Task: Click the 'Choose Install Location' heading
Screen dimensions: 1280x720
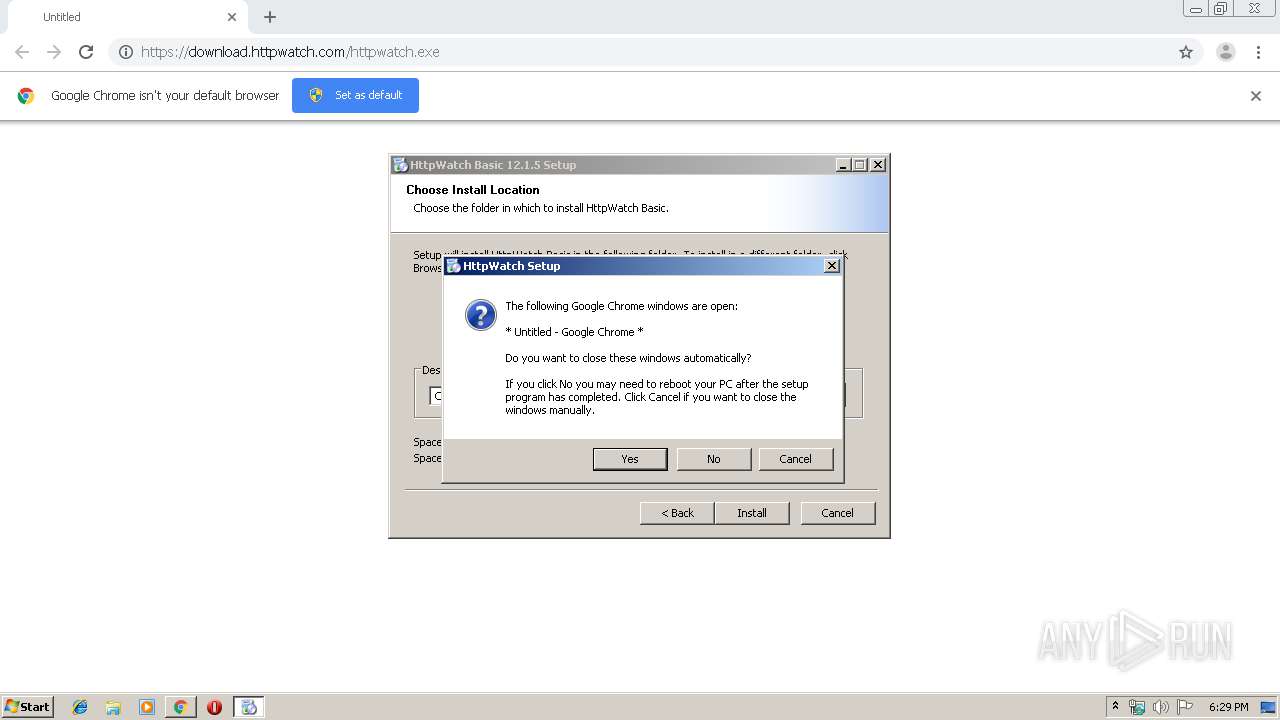Action: (x=473, y=190)
